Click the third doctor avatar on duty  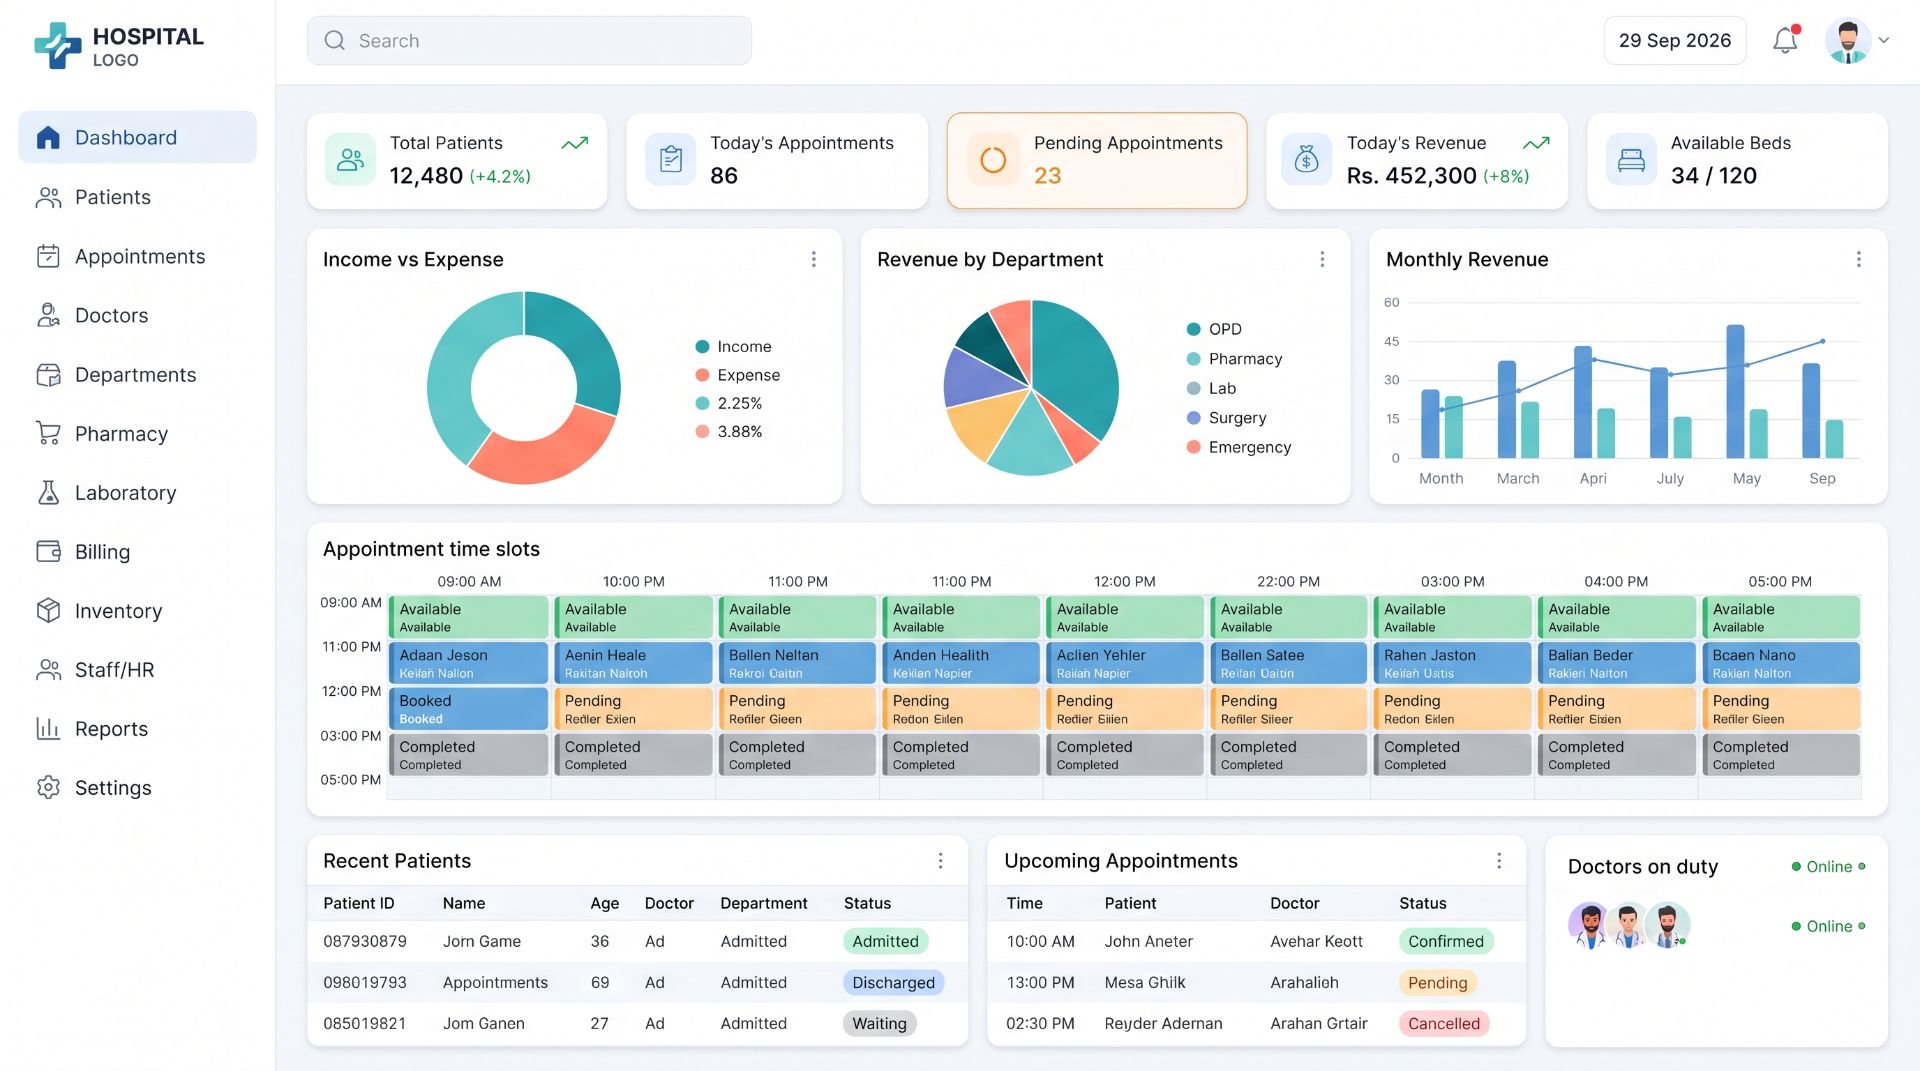coord(1667,925)
